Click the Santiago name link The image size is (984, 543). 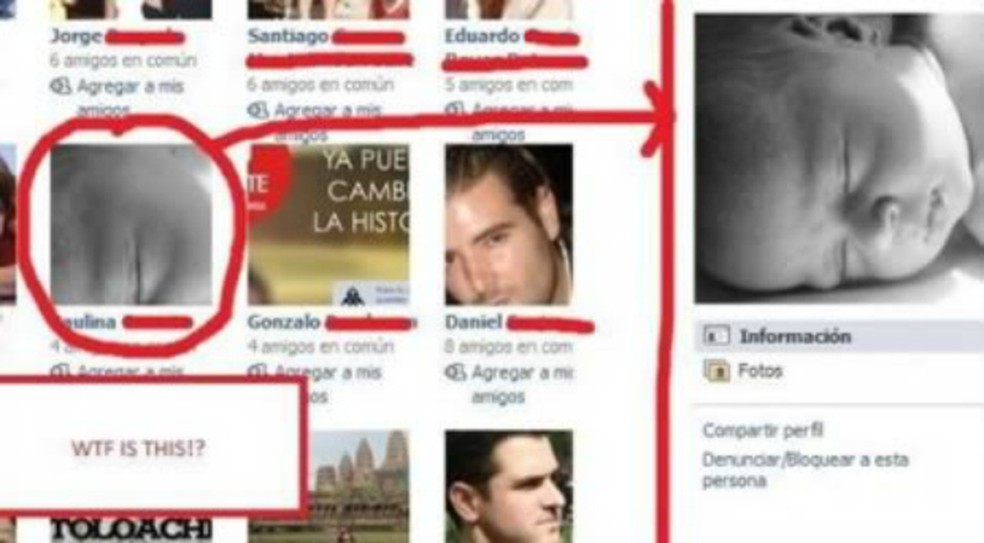coord(288,36)
